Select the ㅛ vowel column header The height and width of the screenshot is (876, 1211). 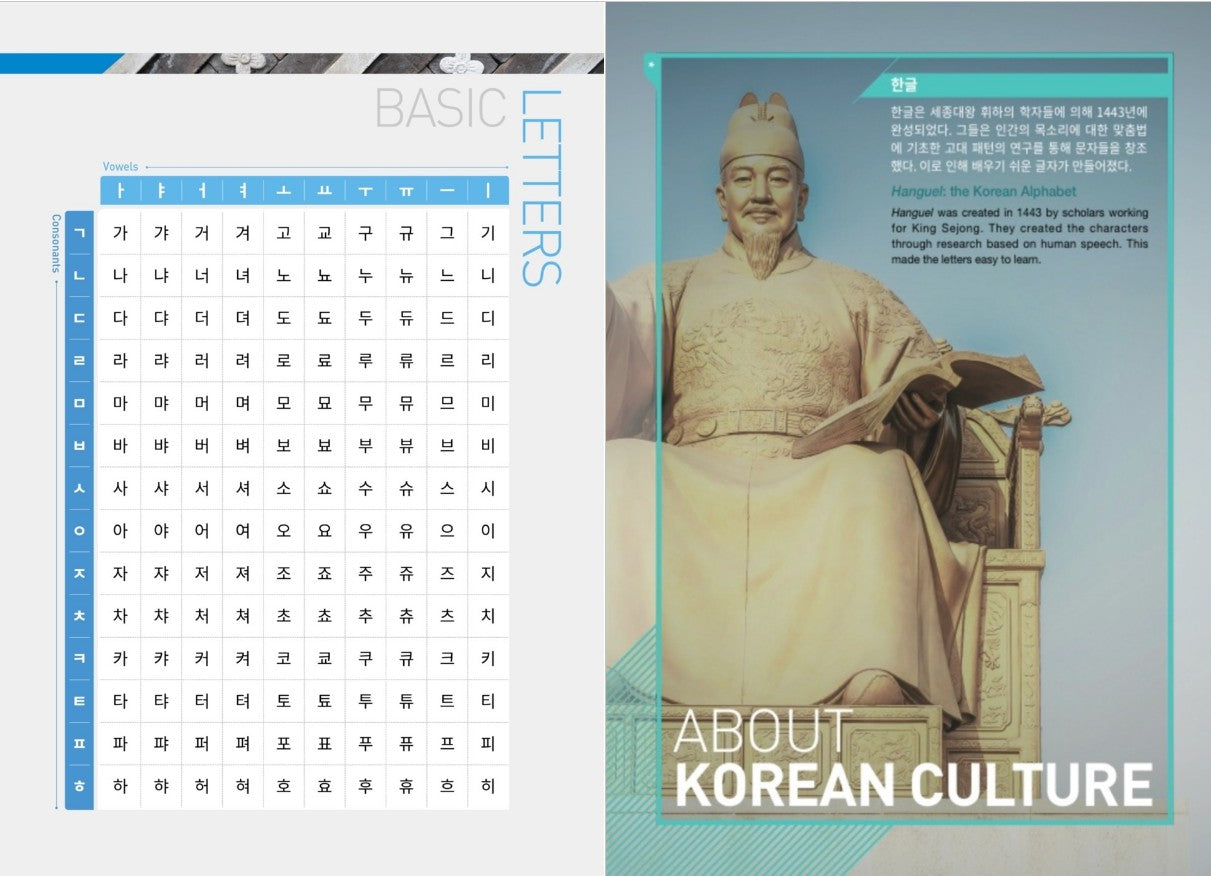324,191
